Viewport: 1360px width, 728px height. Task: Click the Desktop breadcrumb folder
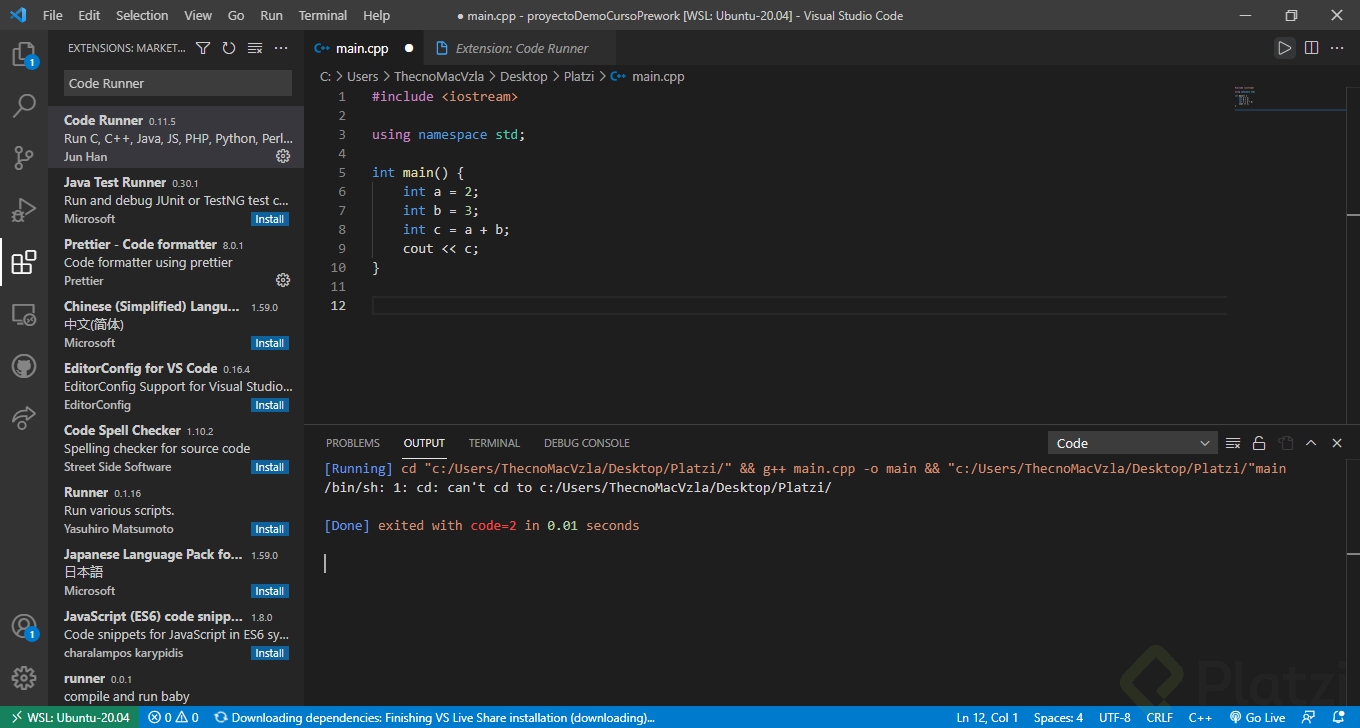click(523, 76)
